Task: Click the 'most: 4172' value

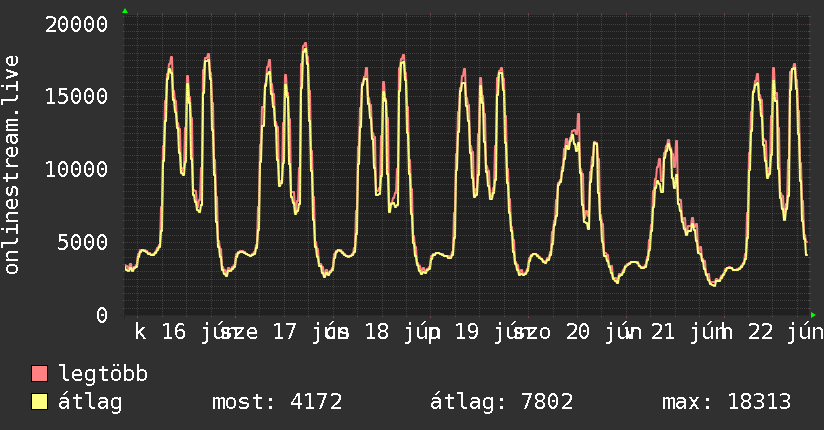Action: pyautogui.click(x=277, y=402)
